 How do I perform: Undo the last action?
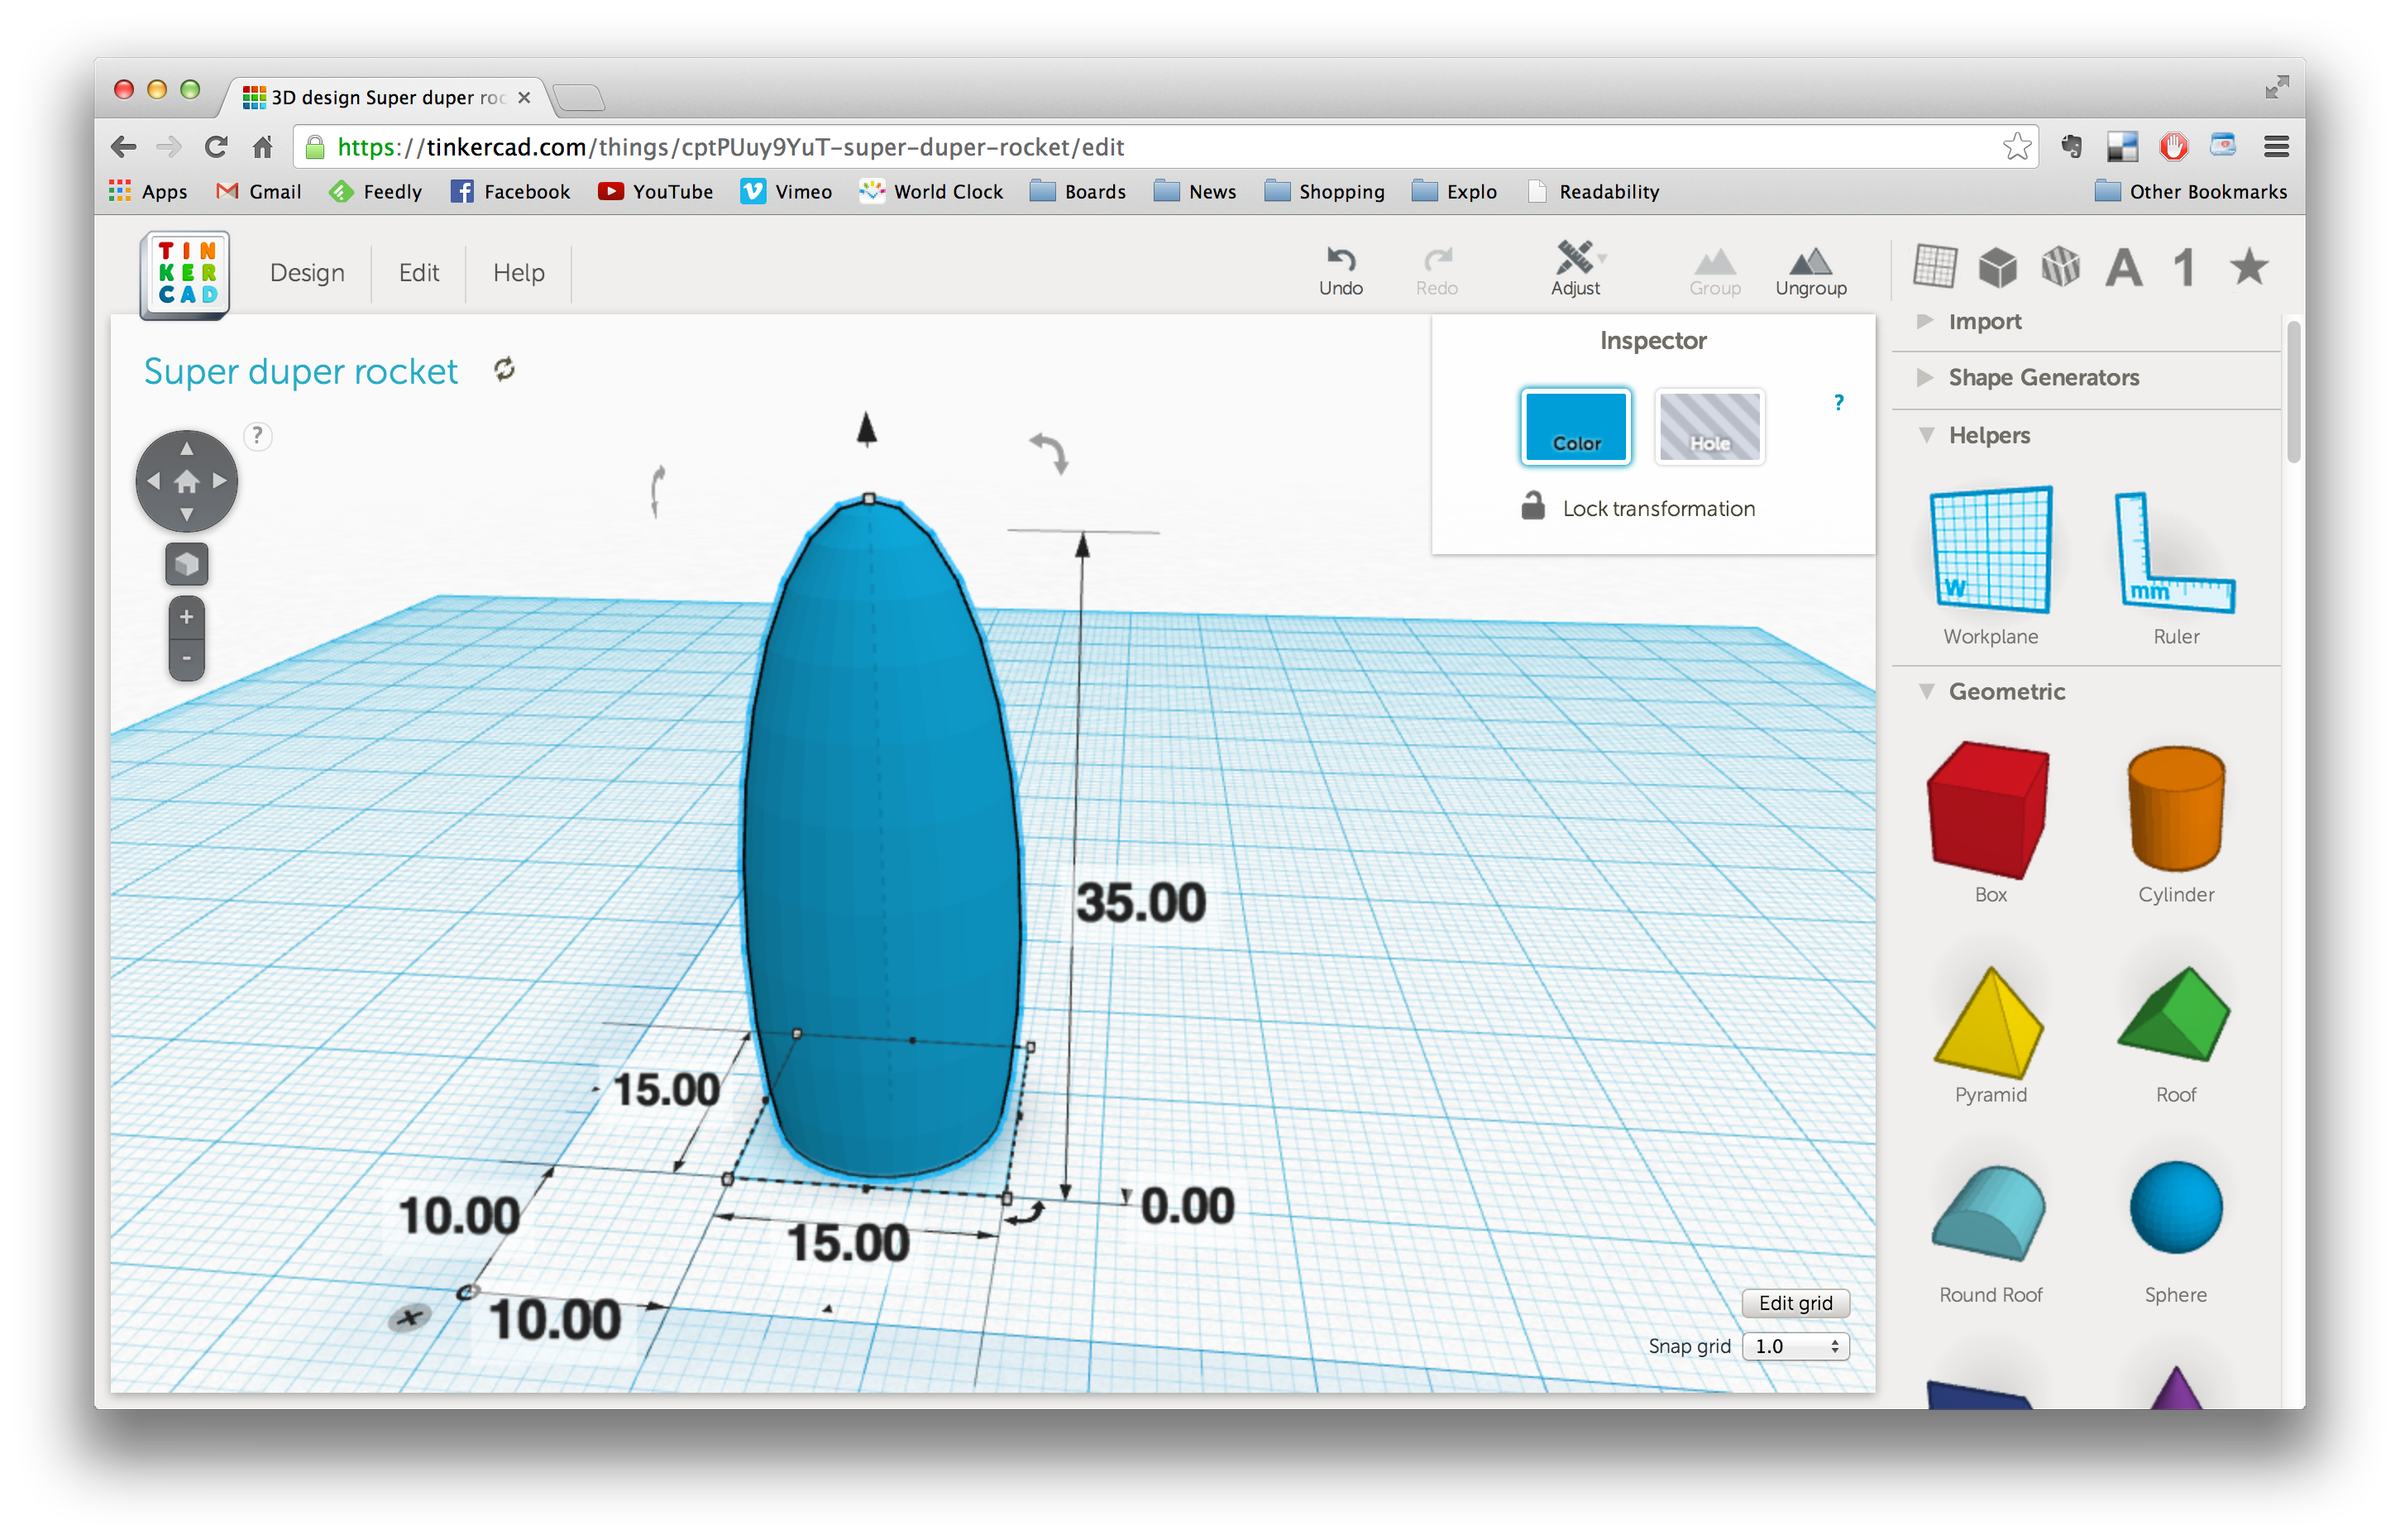pyautogui.click(x=1340, y=270)
